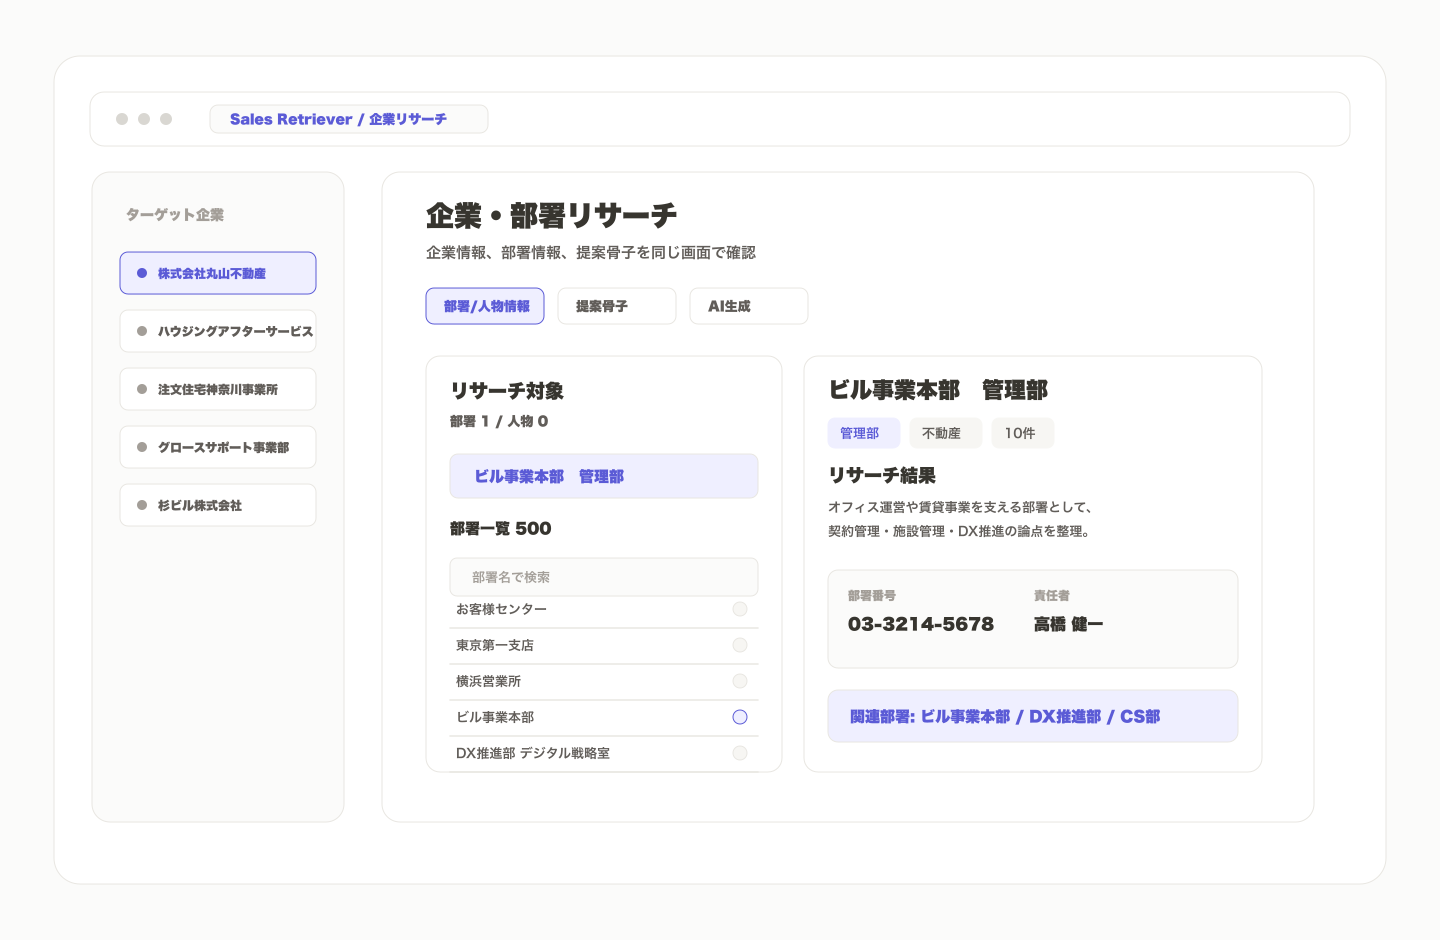Click the ターゲット企業 sidebar heading
Image resolution: width=1440 pixels, height=940 pixels.
(175, 215)
